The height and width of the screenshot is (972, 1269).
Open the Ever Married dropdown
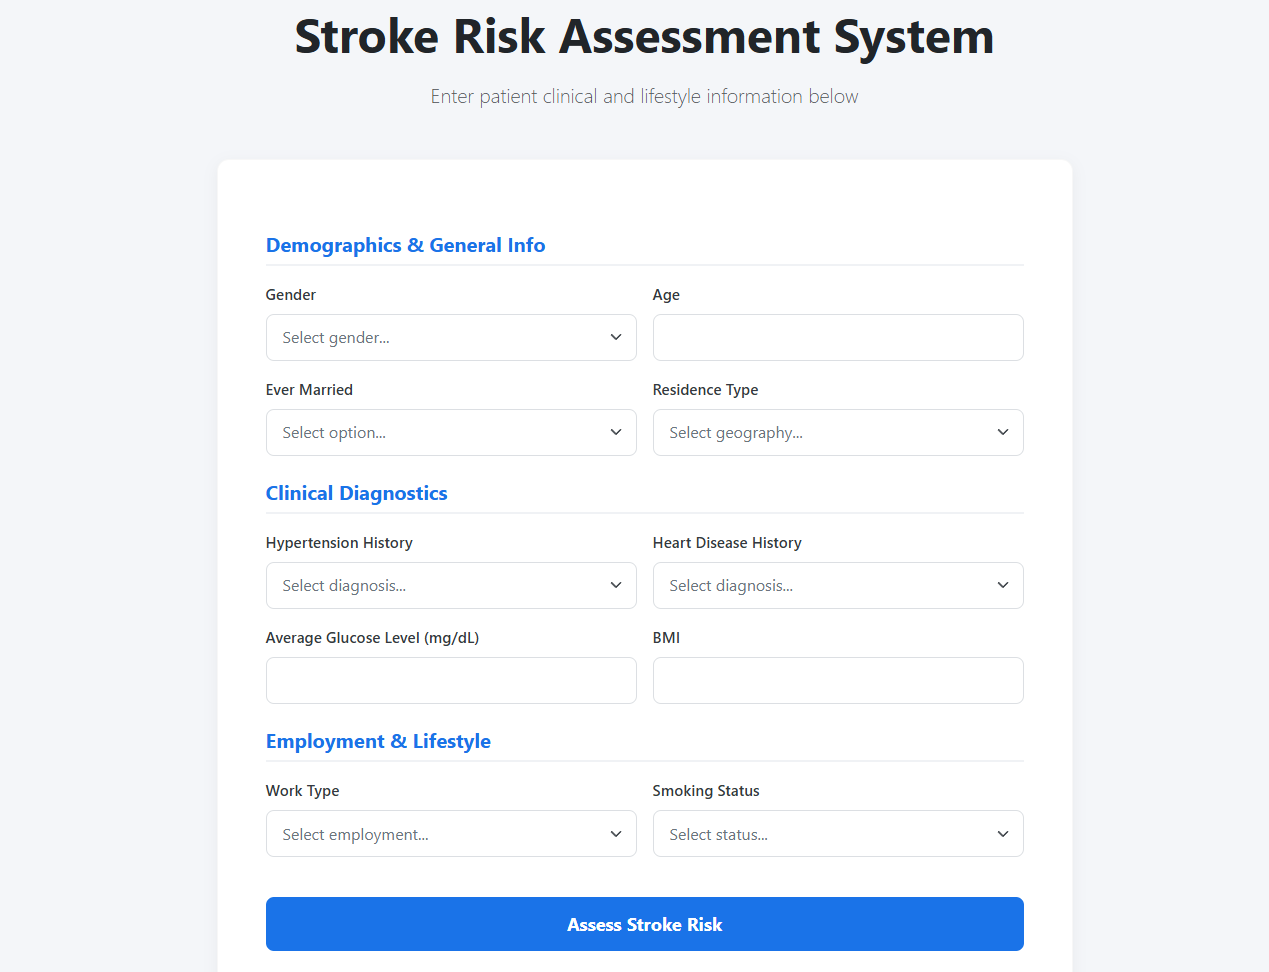click(451, 433)
